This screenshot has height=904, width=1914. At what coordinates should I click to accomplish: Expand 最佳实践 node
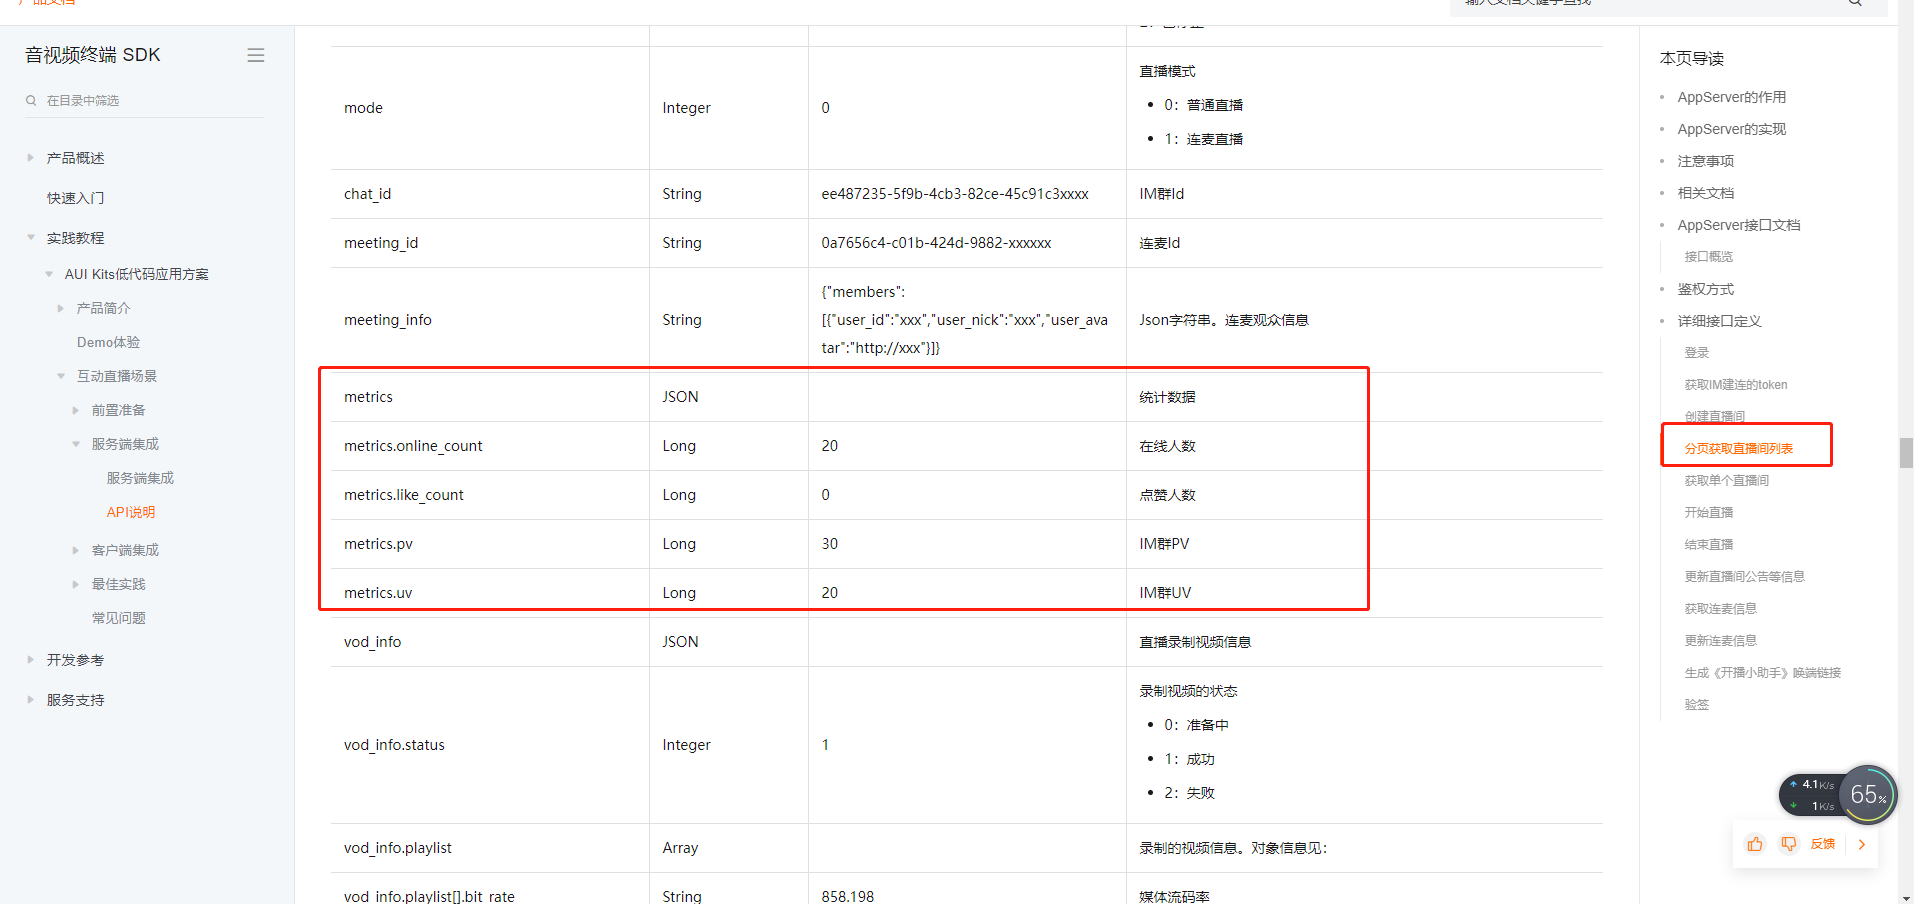tap(76, 584)
